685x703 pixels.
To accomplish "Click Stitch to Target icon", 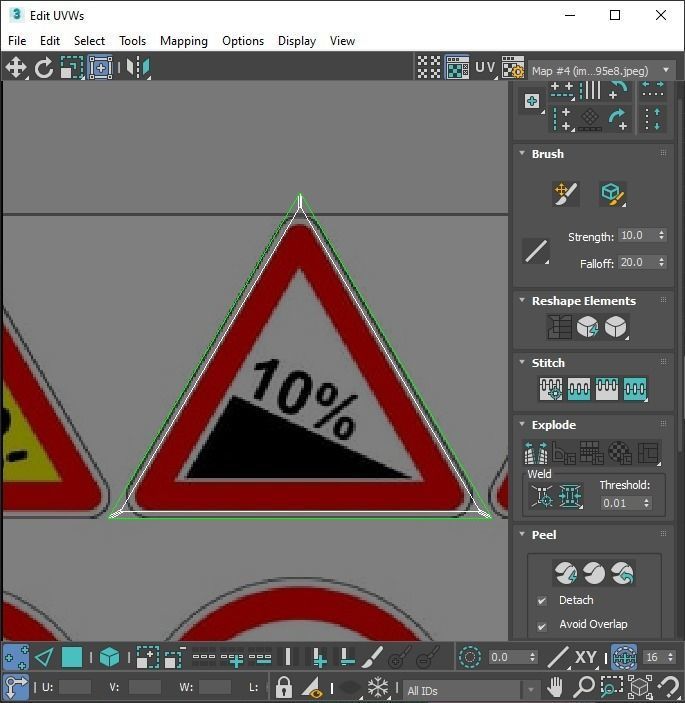I will (551, 388).
